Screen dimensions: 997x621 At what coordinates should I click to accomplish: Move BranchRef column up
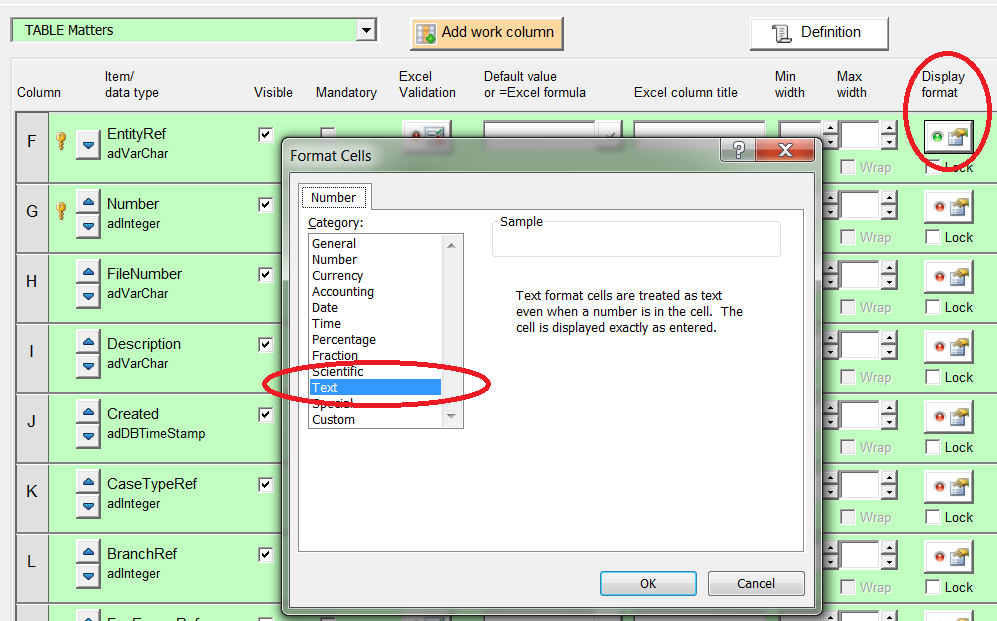[x=88, y=552]
